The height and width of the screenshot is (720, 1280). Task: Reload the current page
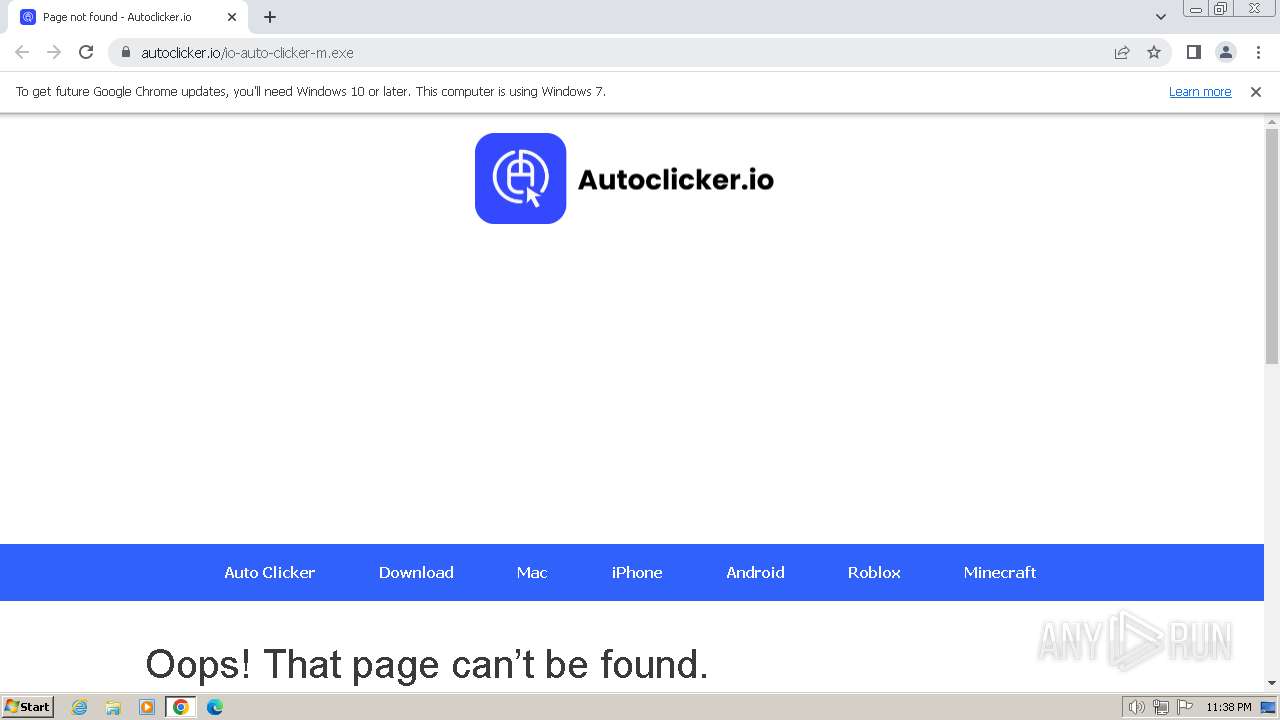tap(86, 52)
